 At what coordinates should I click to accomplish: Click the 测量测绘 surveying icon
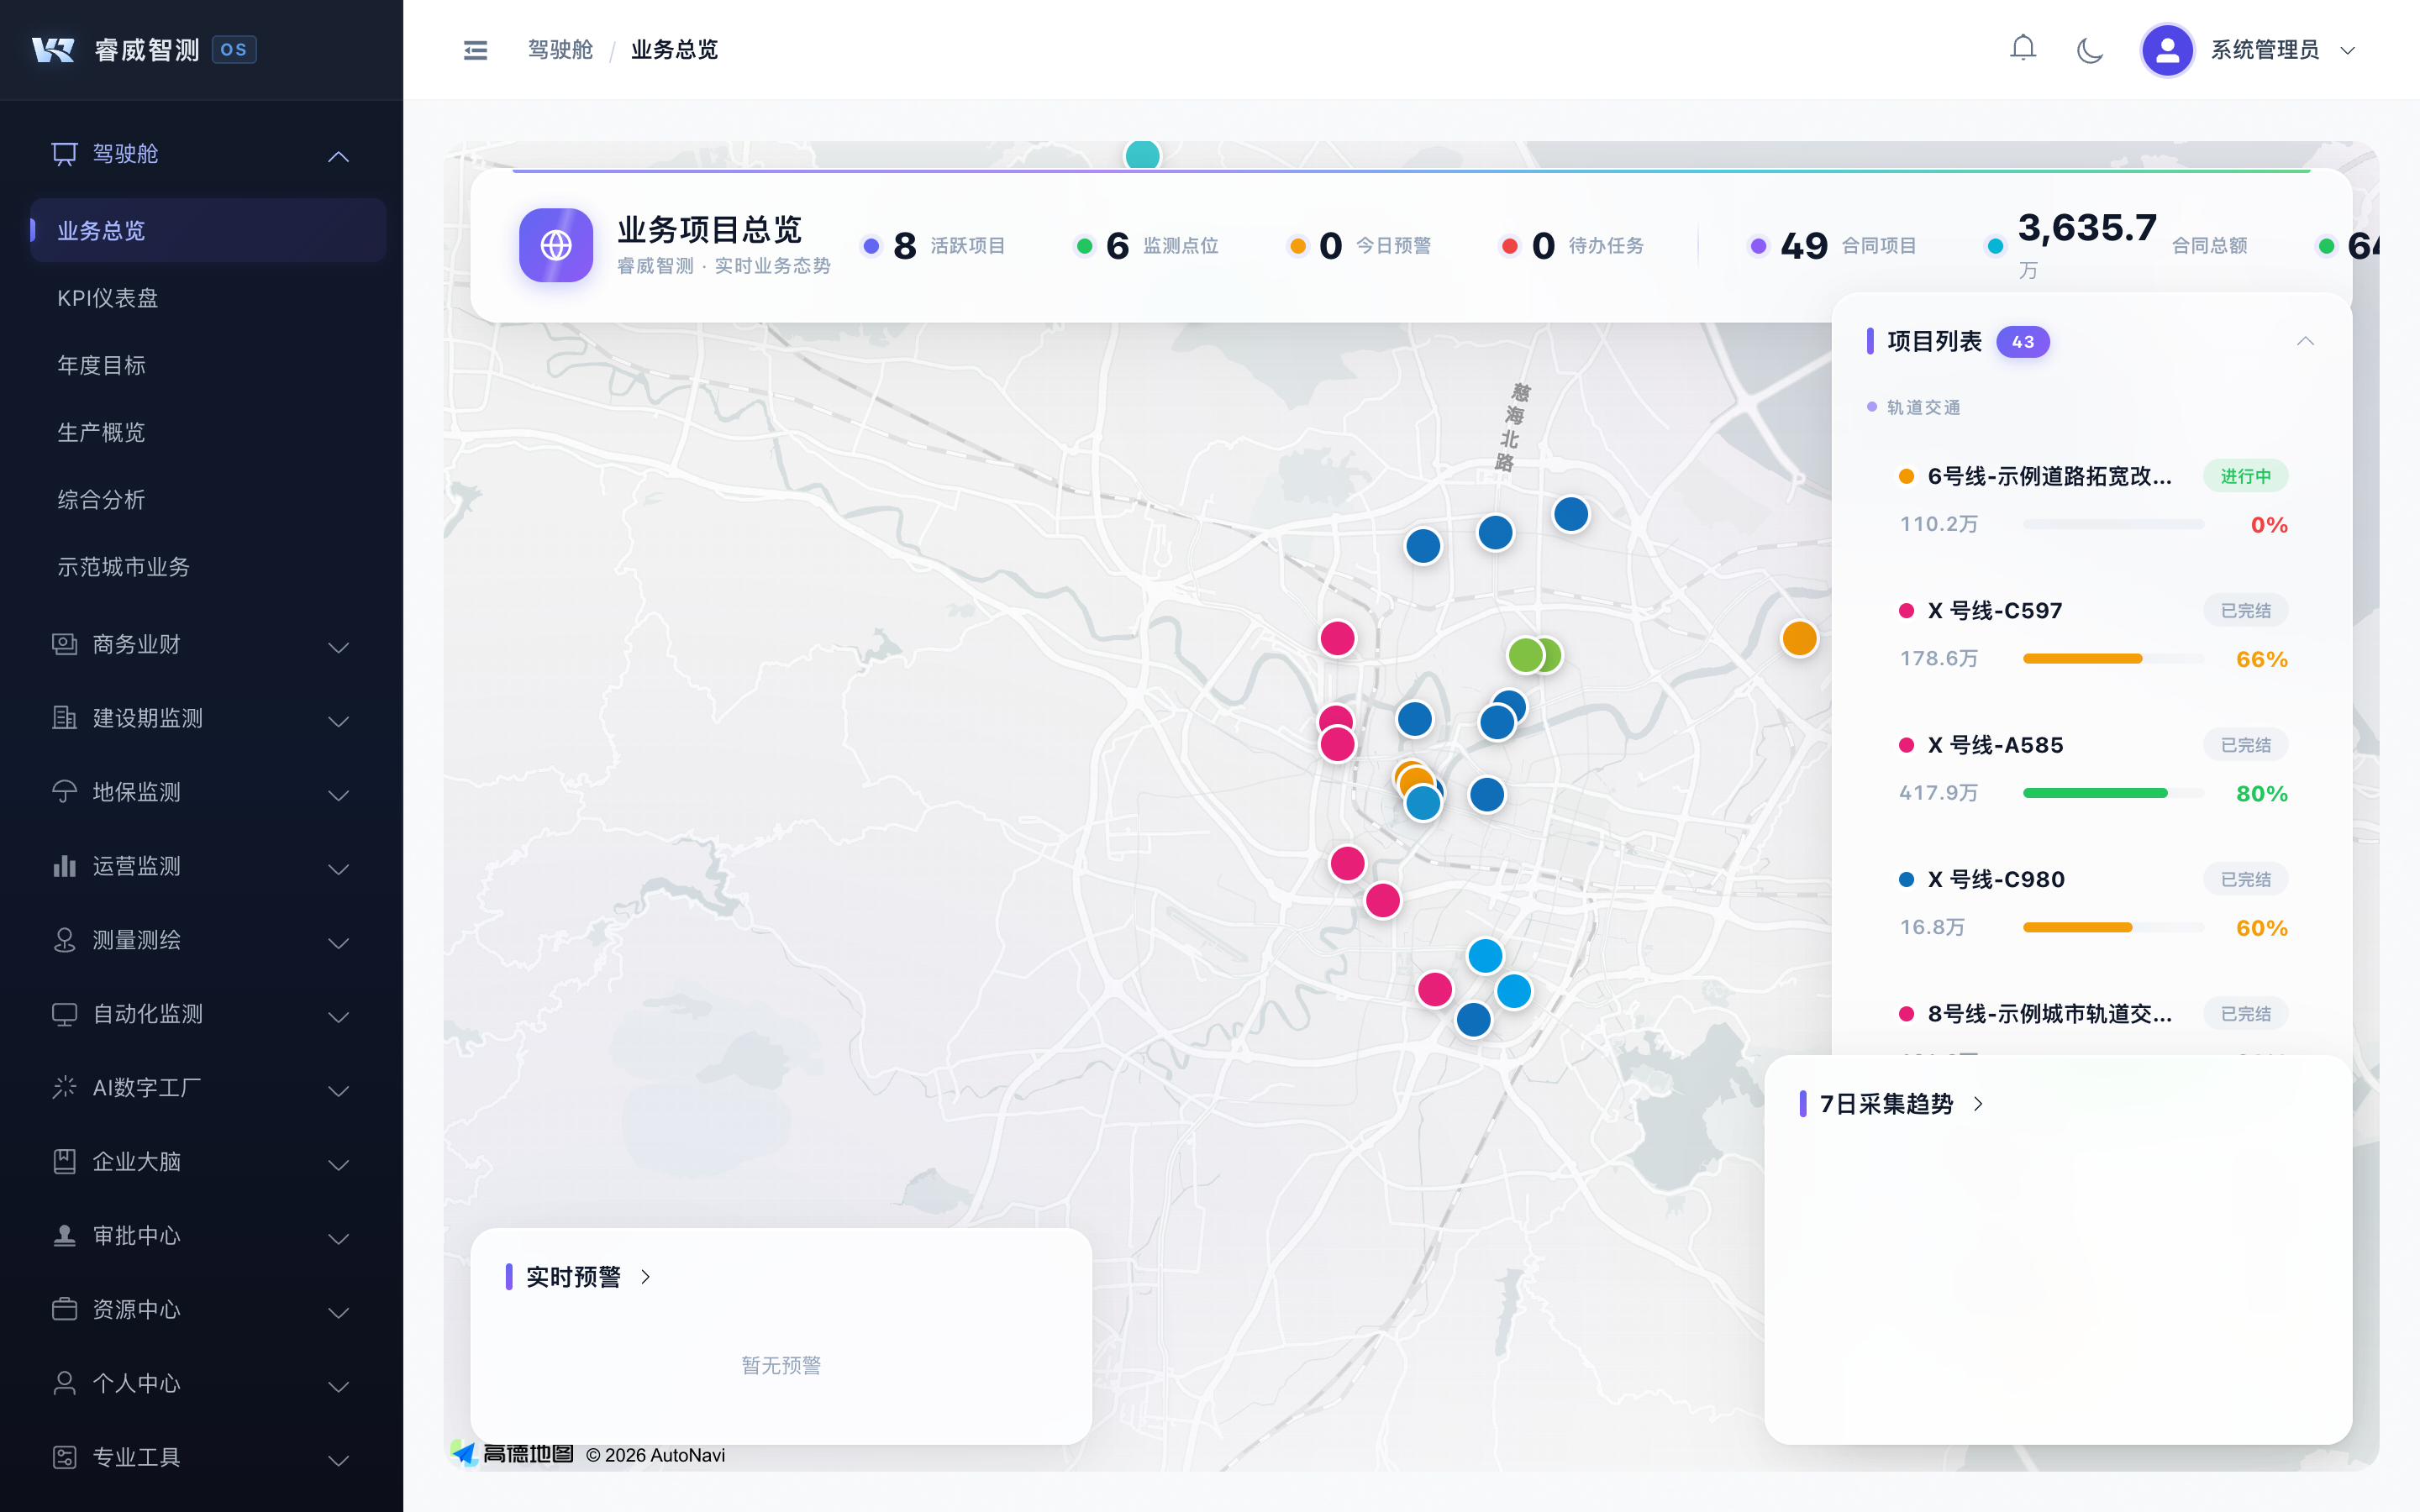tap(64, 940)
